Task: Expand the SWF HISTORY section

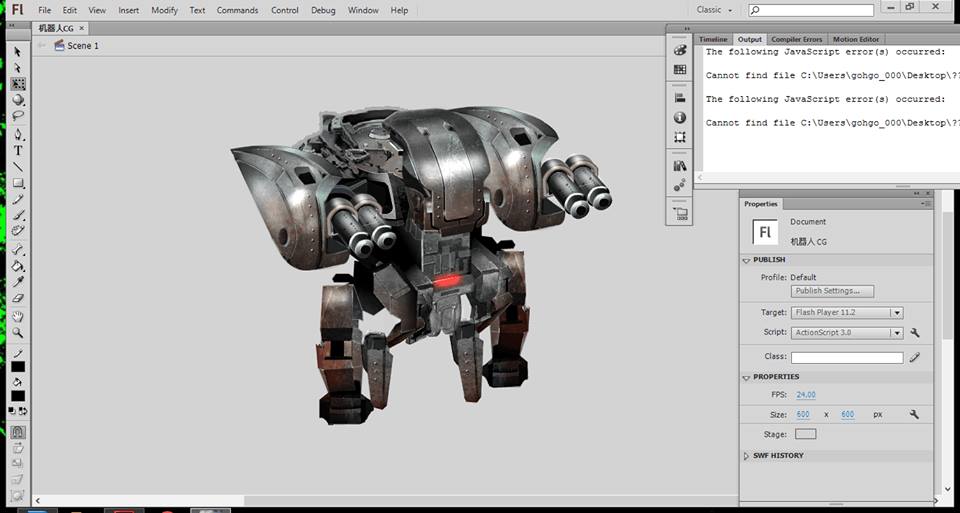Action: [746, 456]
